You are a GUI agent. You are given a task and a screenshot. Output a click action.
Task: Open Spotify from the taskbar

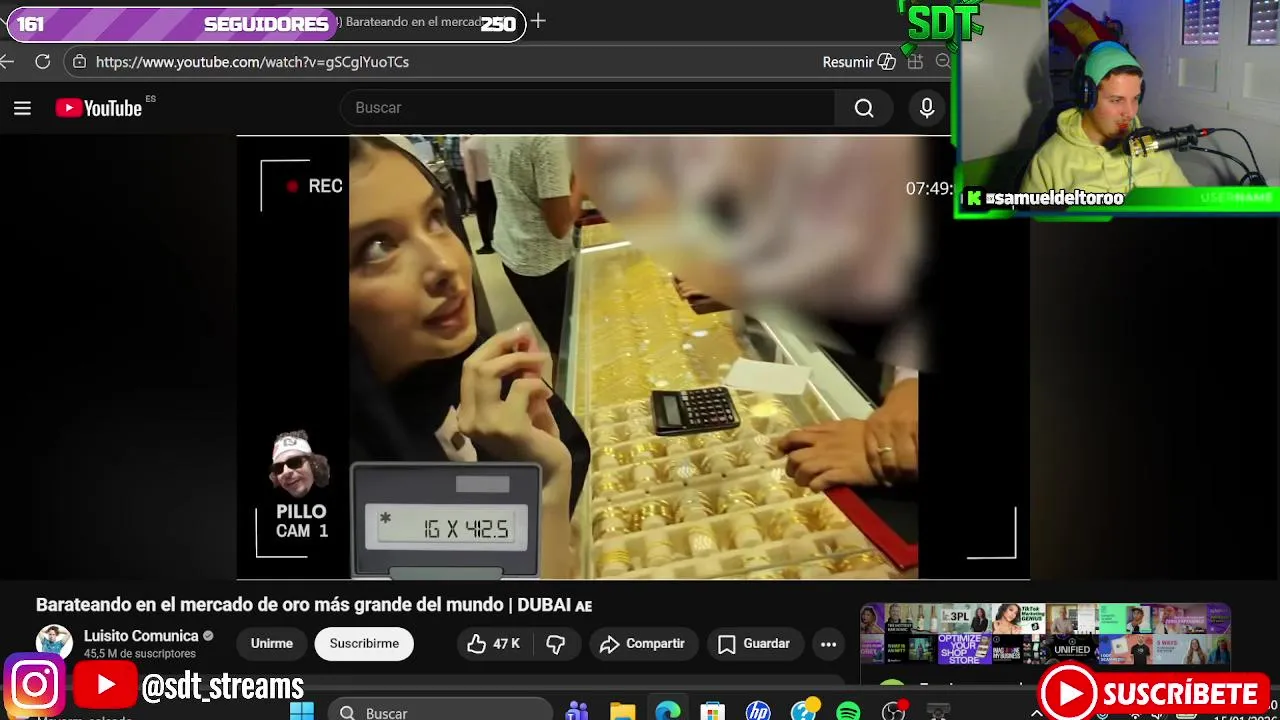click(848, 712)
